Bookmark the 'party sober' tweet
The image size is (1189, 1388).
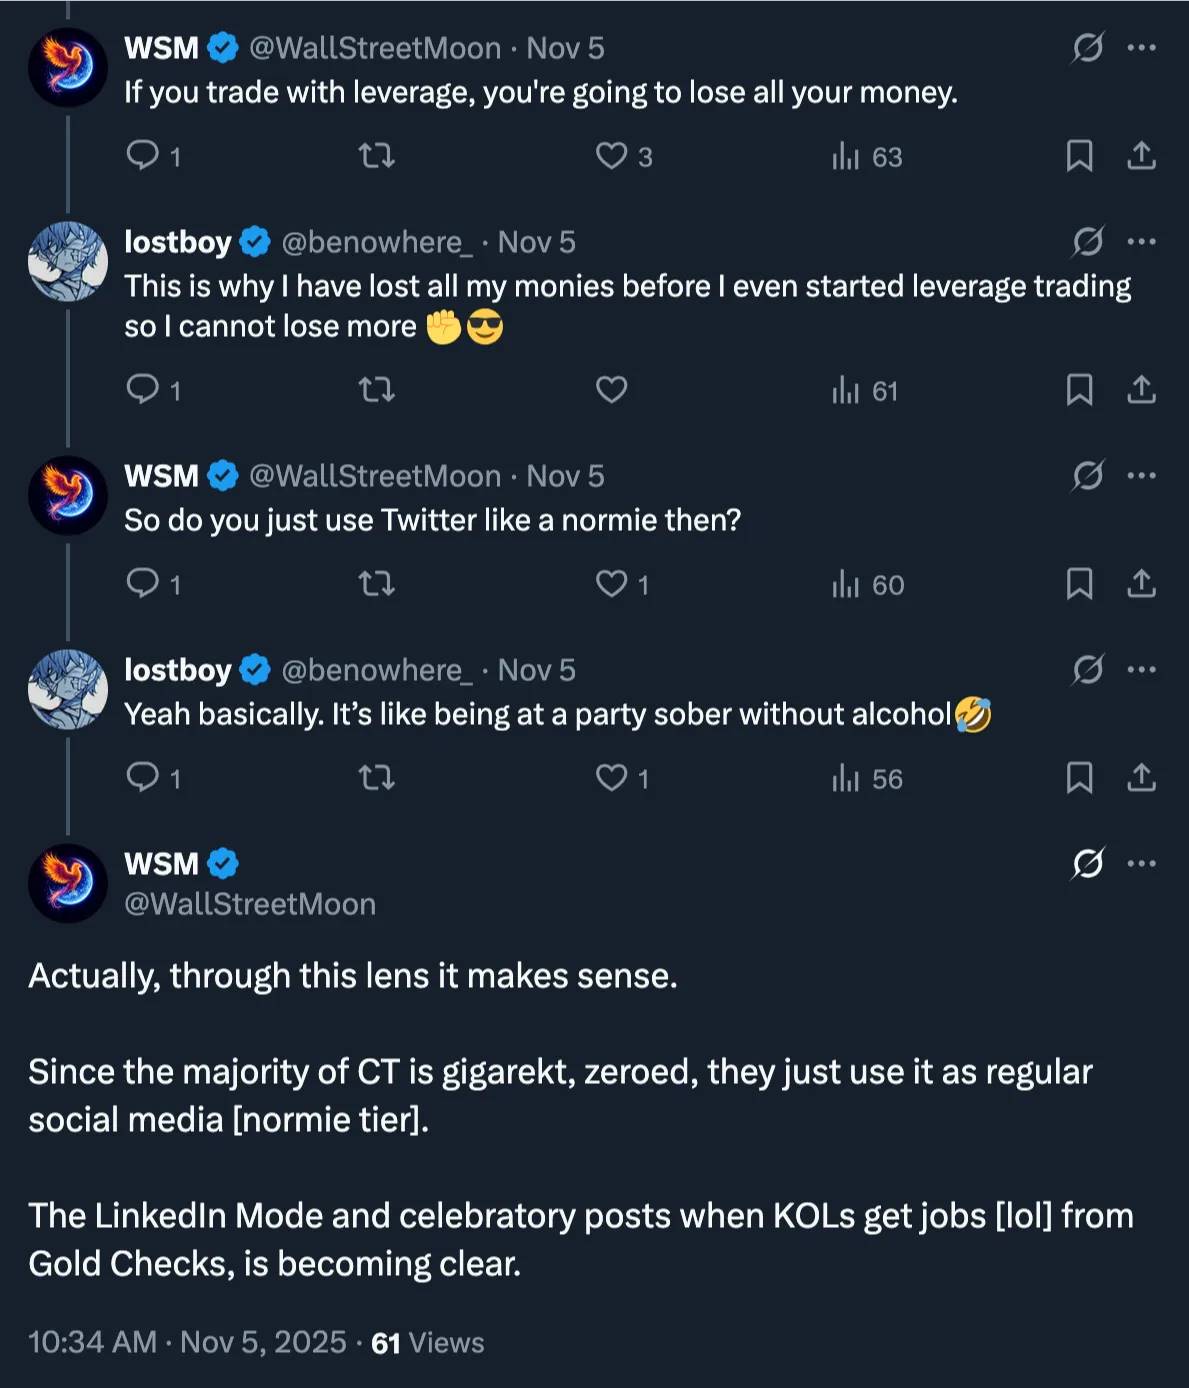pos(1080,779)
